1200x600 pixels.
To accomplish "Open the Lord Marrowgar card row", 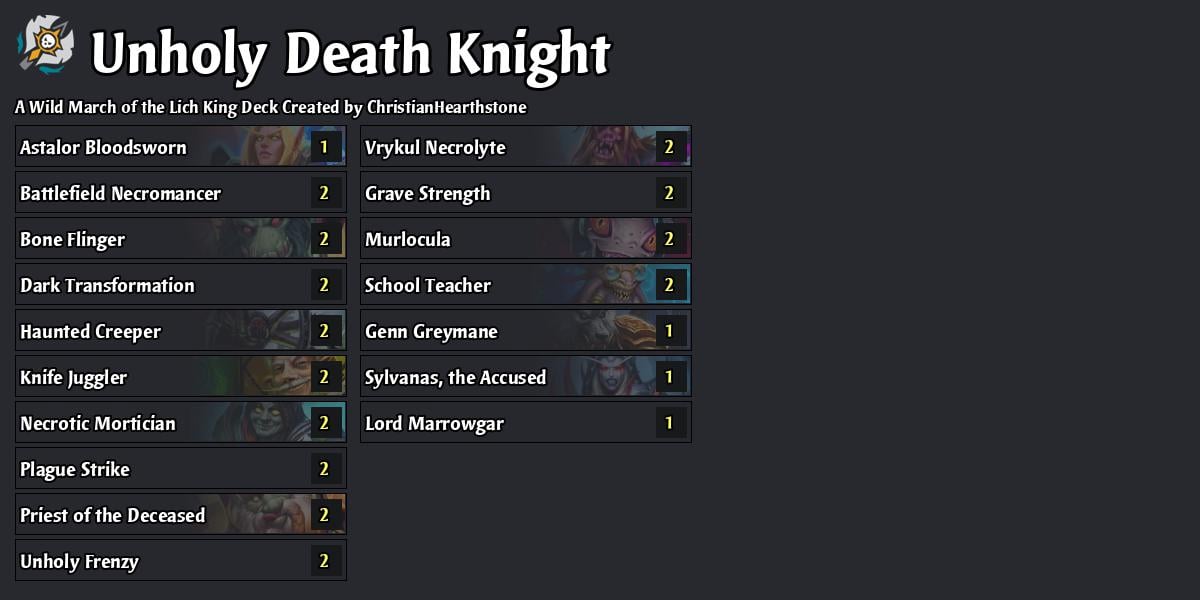I will point(525,422).
